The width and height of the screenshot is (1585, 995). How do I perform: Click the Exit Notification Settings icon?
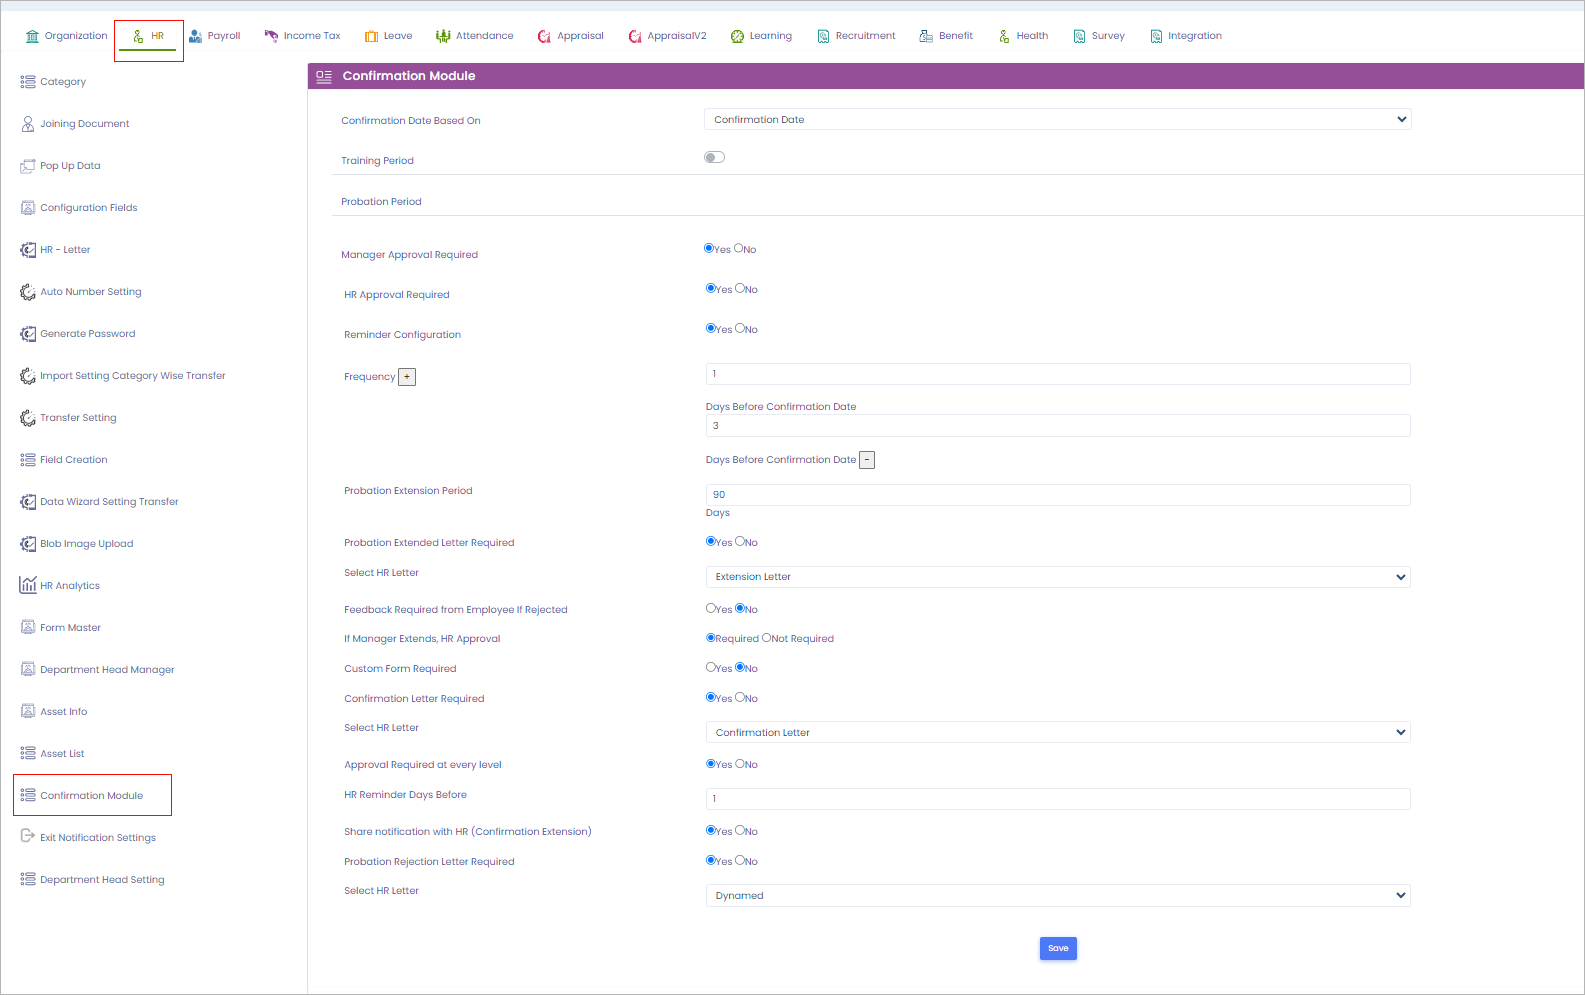pyautogui.click(x=28, y=837)
